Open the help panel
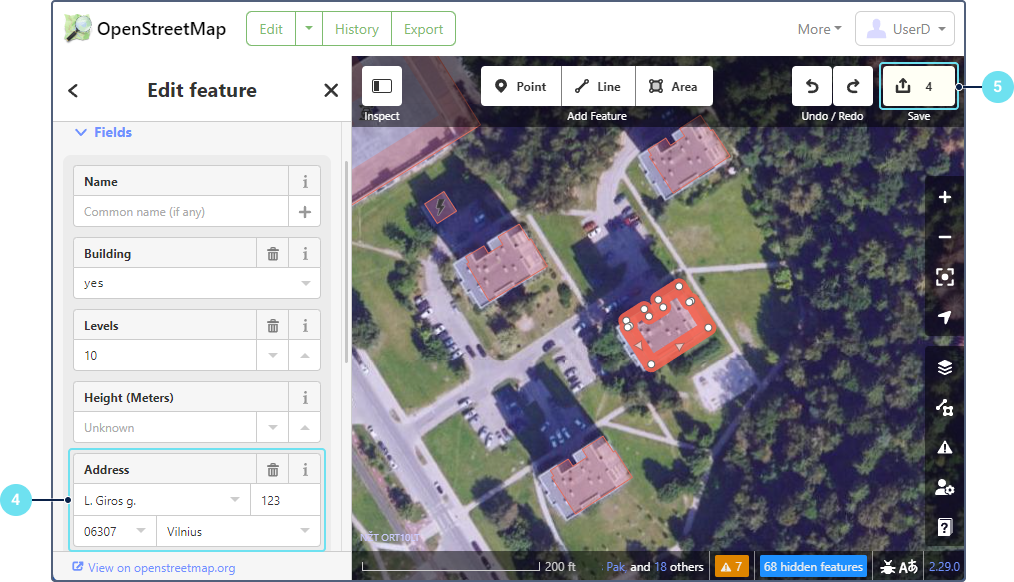 [945, 527]
